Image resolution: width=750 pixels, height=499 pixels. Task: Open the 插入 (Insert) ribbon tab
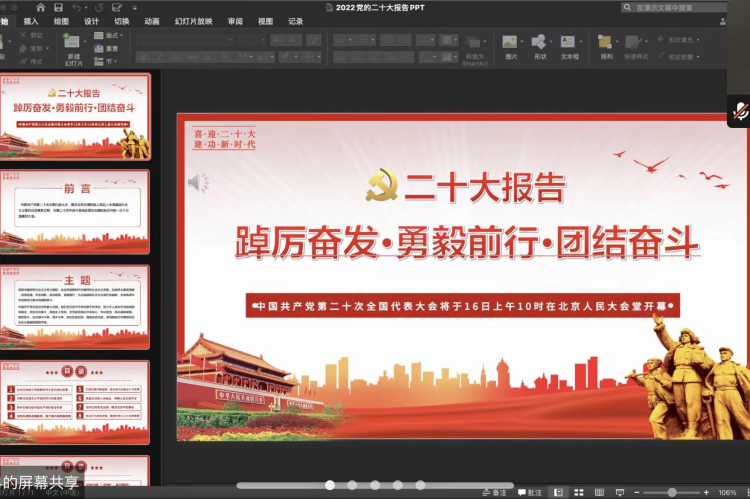pos(31,21)
